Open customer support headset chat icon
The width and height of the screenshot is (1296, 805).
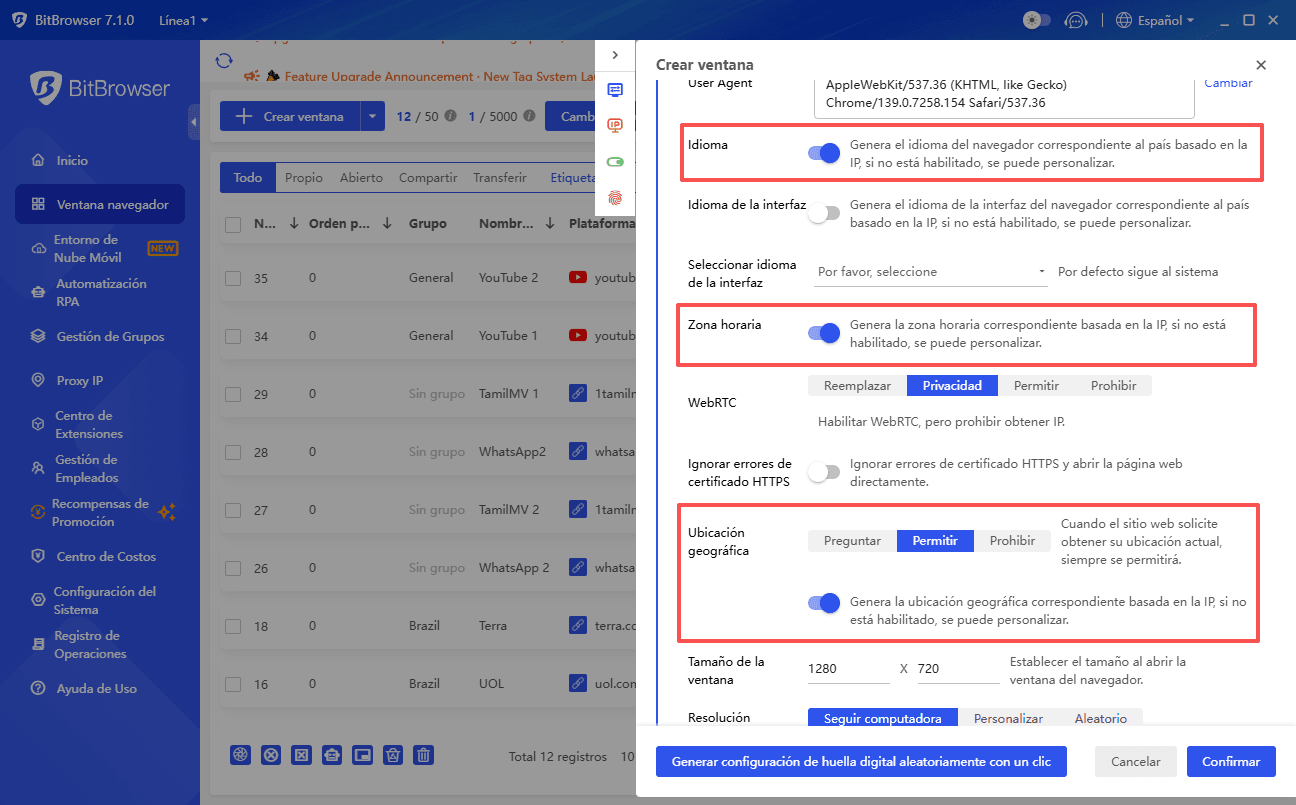[x=1076, y=20]
